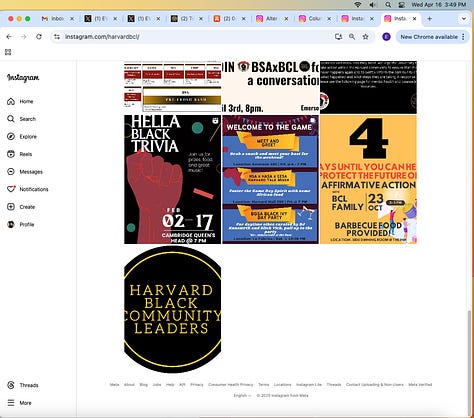Switch to the first X tab

pos(101,19)
